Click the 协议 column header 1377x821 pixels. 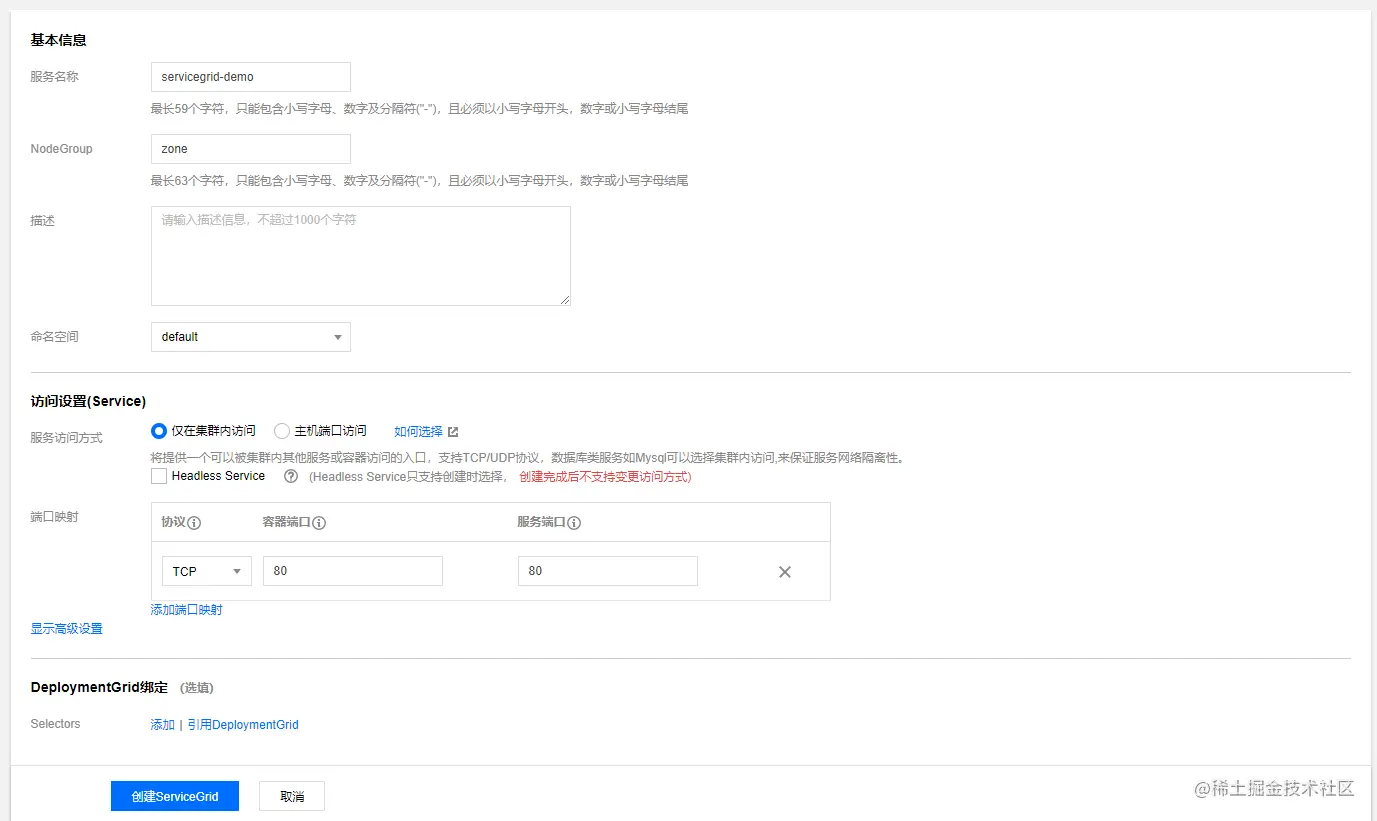coord(174,523)
